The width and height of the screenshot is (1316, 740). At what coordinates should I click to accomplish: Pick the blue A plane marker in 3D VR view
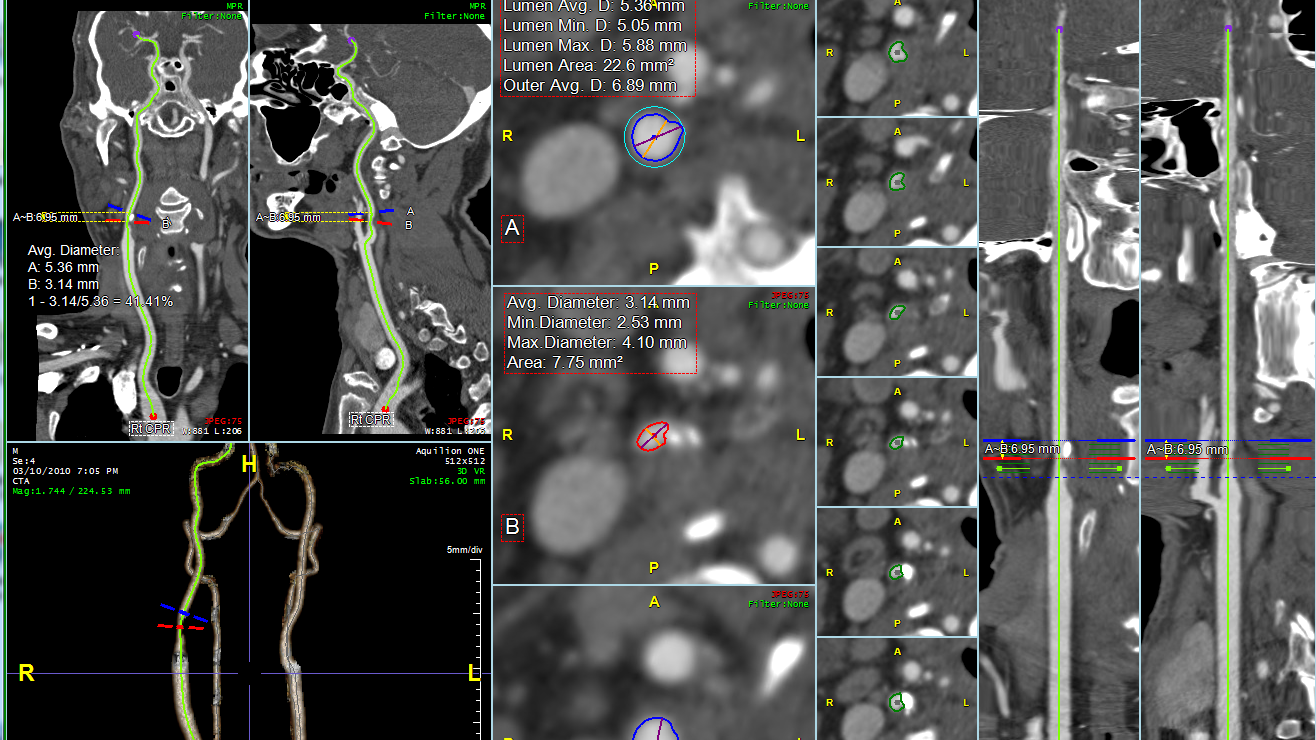point(184,612)
